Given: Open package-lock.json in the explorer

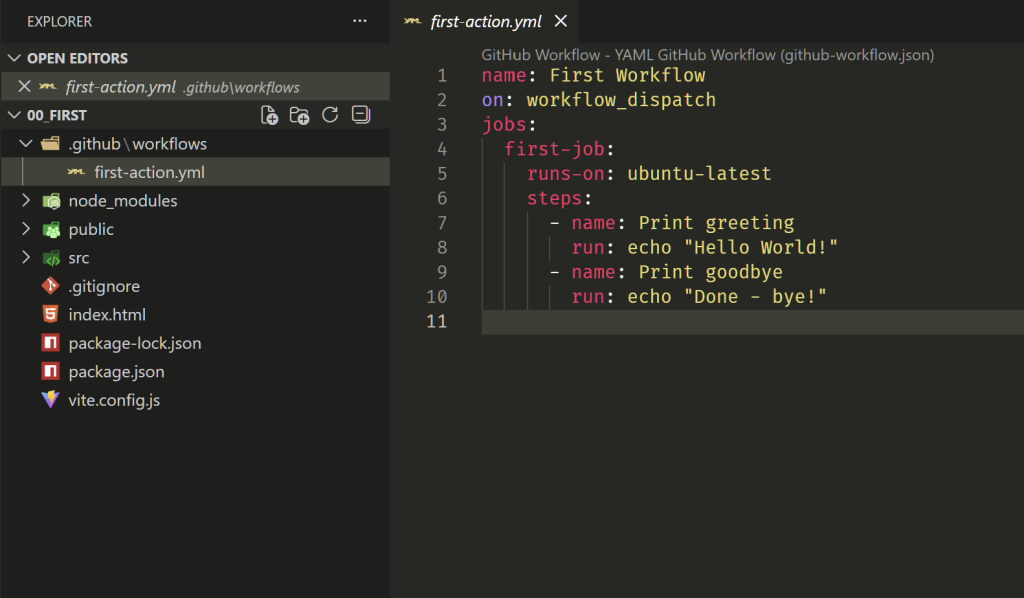Looking at the screenshot, I should pyautogui.click(x=134, y=343).
